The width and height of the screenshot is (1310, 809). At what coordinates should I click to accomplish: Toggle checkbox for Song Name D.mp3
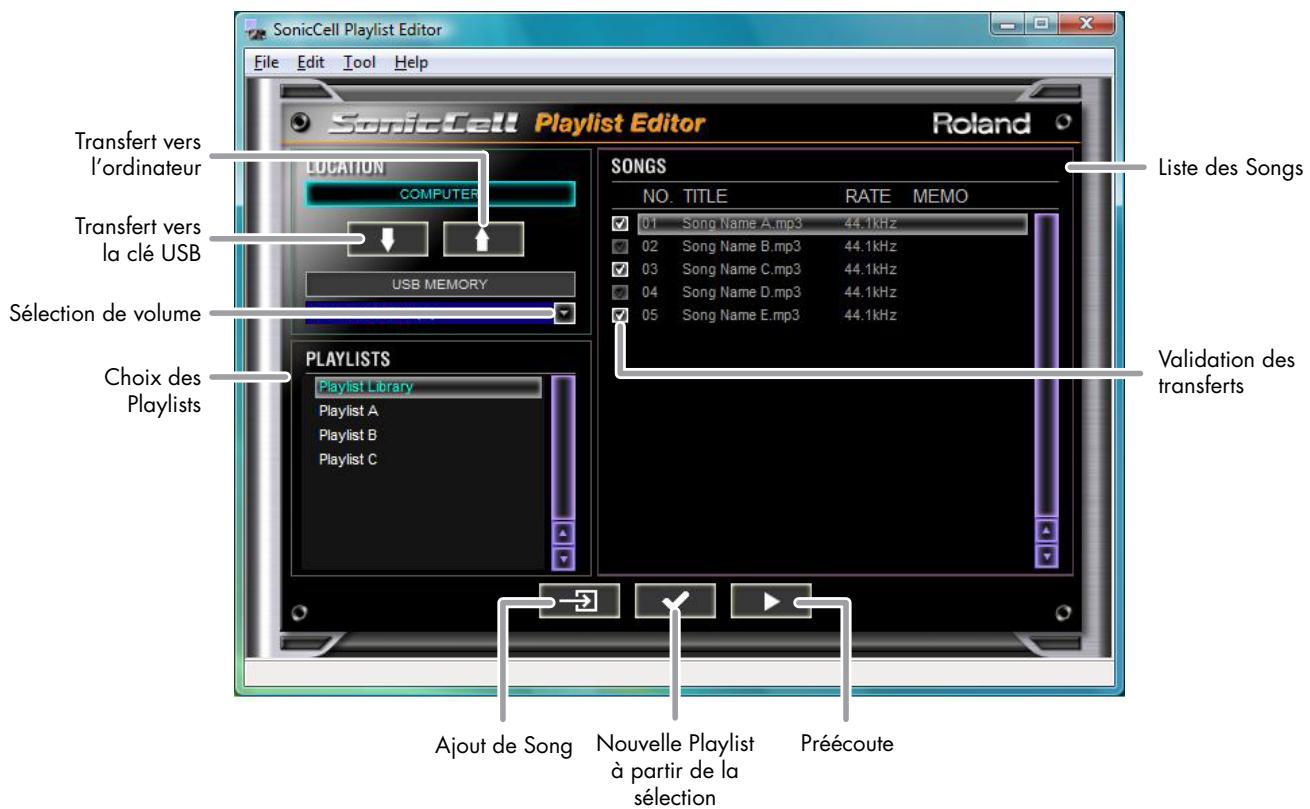click(619, 292)
